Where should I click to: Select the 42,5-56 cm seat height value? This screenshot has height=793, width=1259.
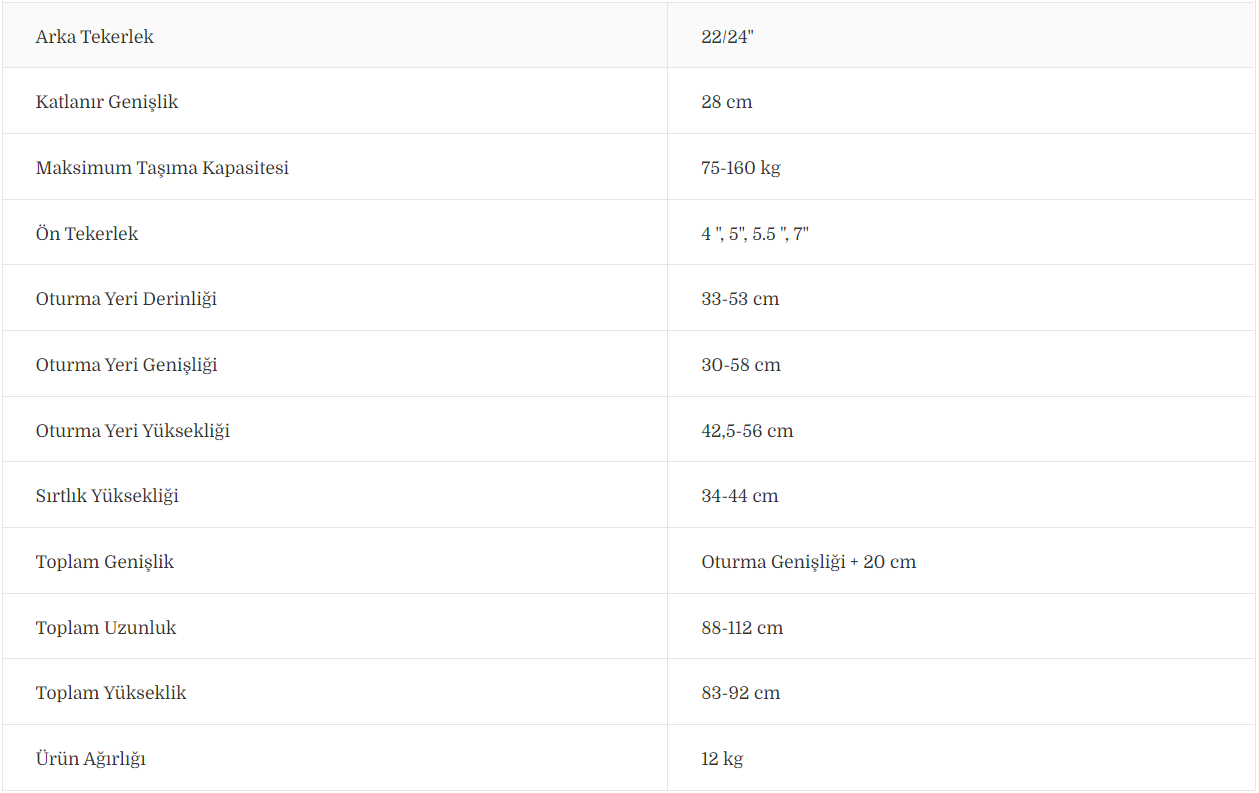(x=747, y=431)
